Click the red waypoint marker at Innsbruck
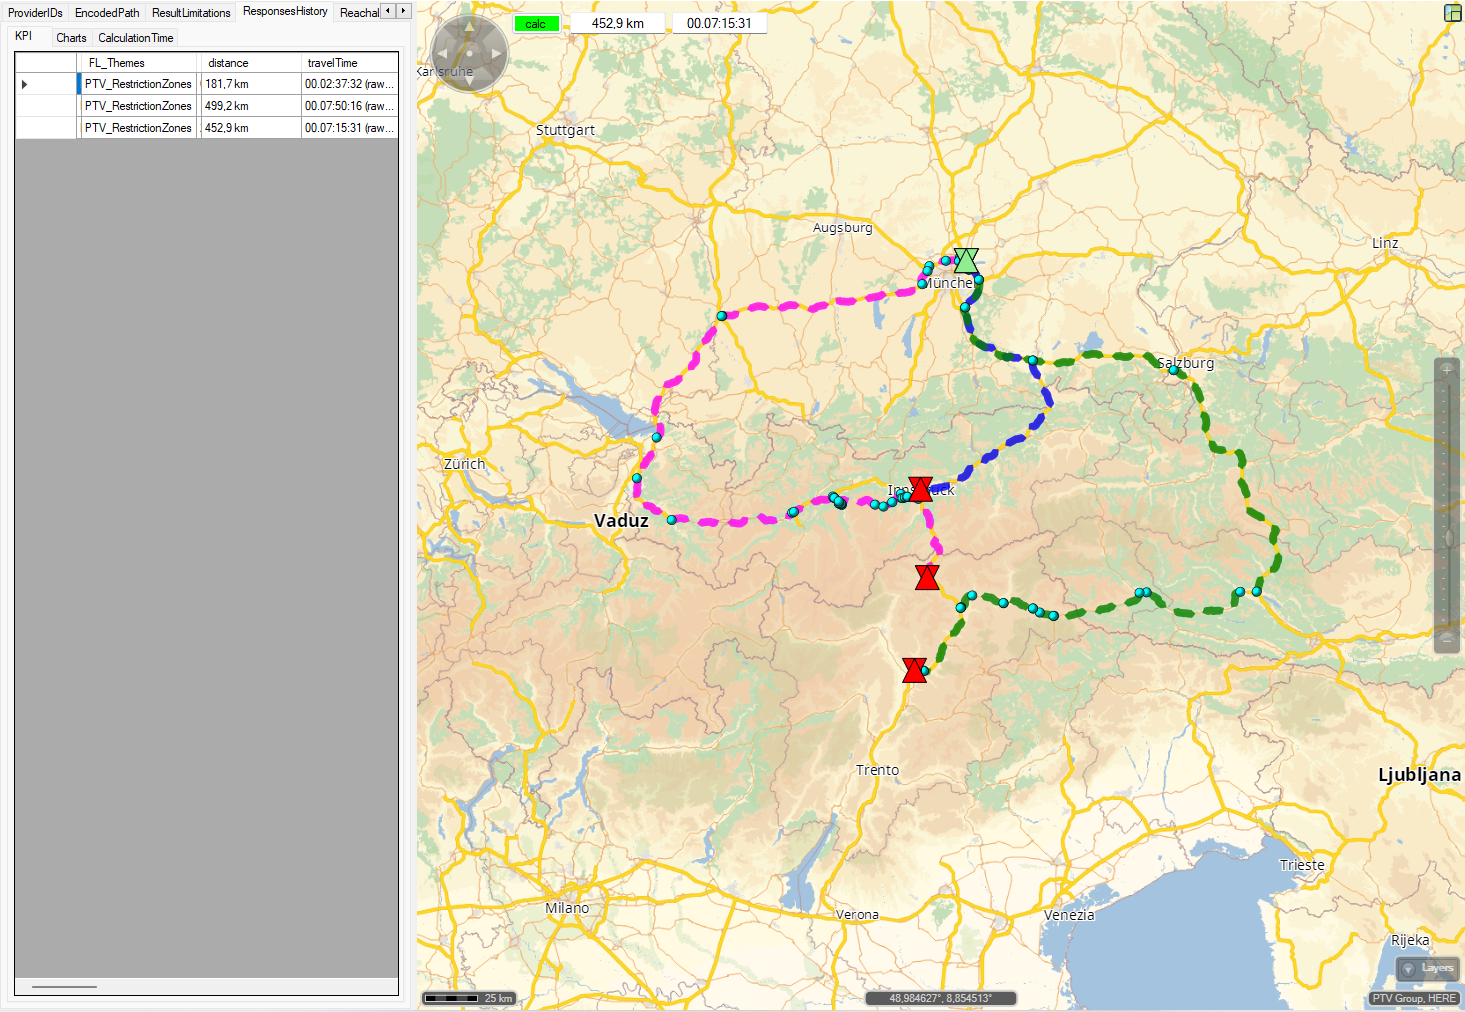This screenshot has height=1012, width=1465. tap(921, 489)
